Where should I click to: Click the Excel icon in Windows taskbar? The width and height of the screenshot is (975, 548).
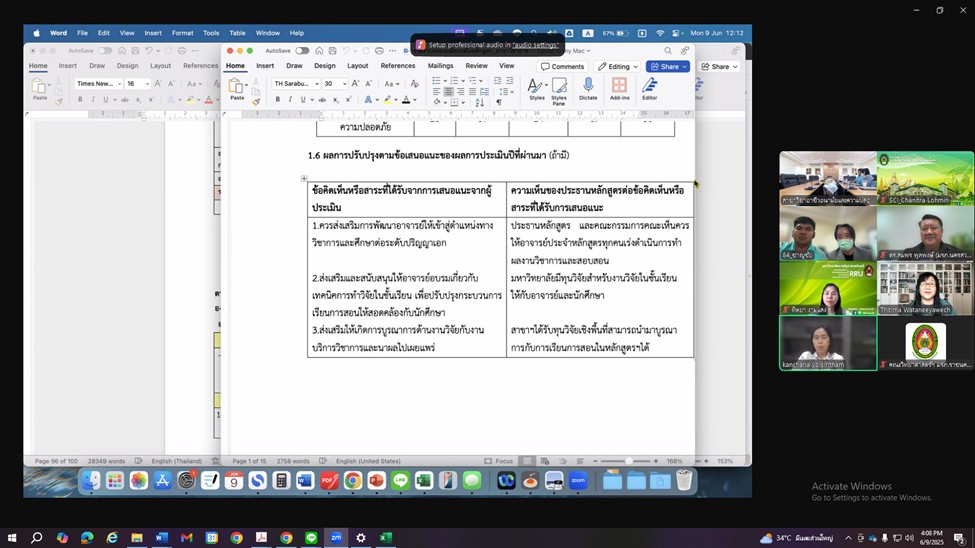point(385,538)
